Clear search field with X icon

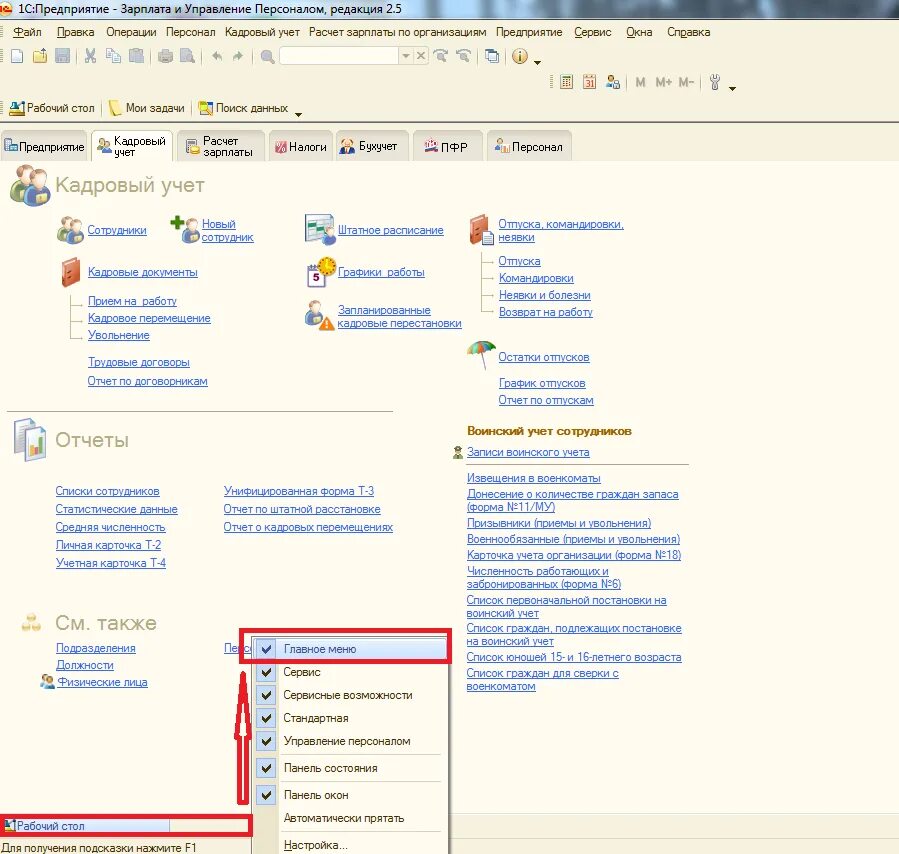[x=421, y=56]
